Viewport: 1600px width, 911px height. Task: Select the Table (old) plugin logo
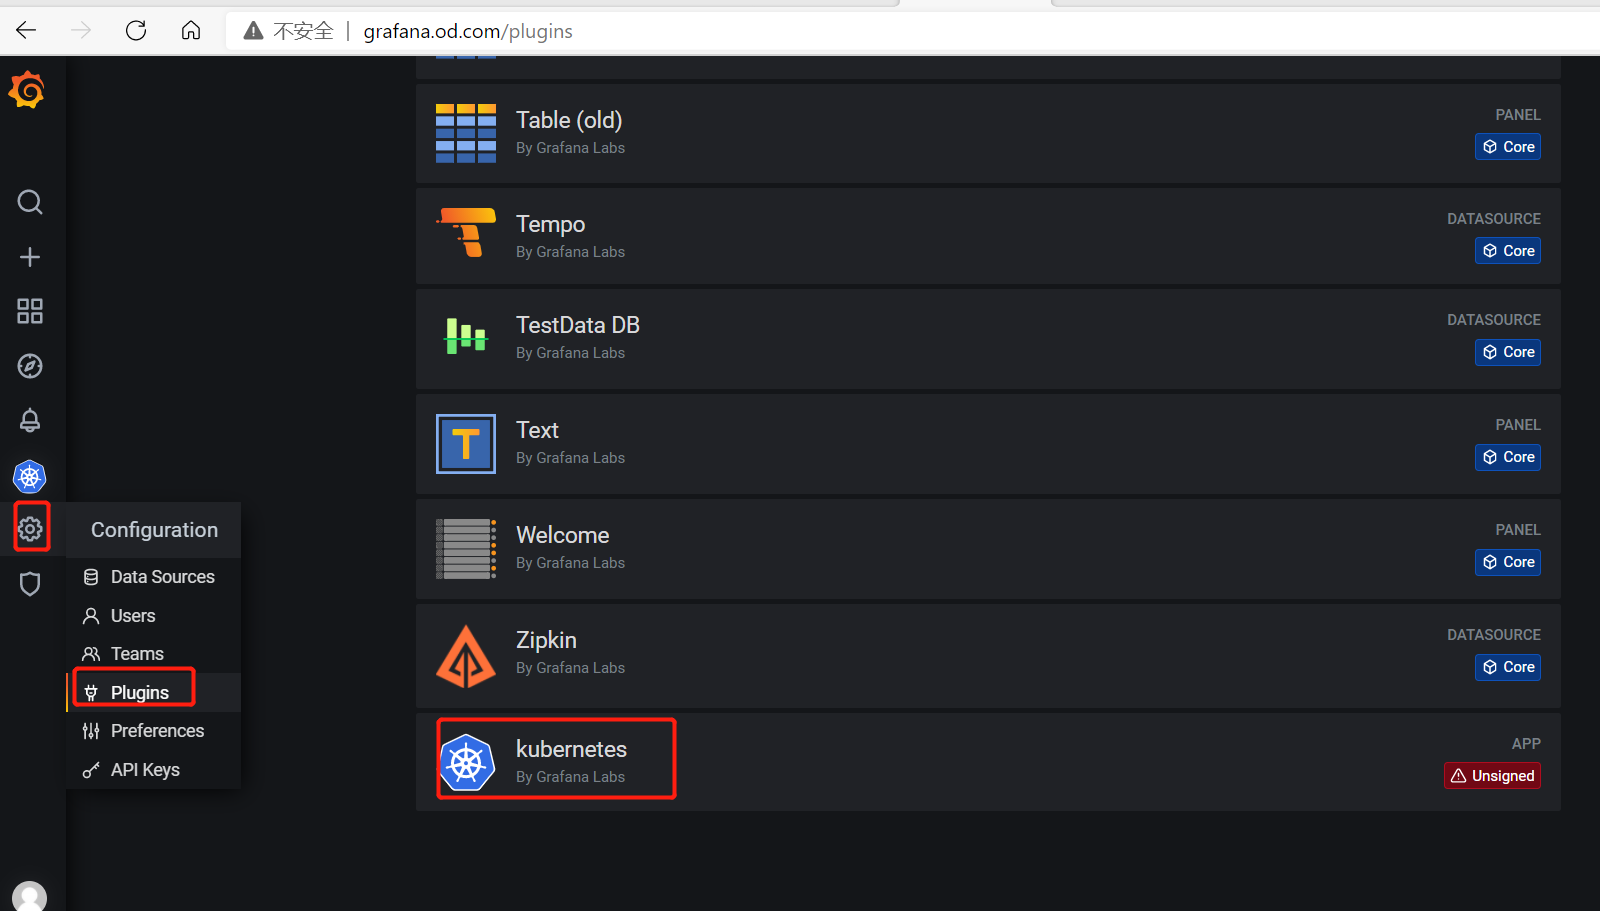tap(466, 133)
